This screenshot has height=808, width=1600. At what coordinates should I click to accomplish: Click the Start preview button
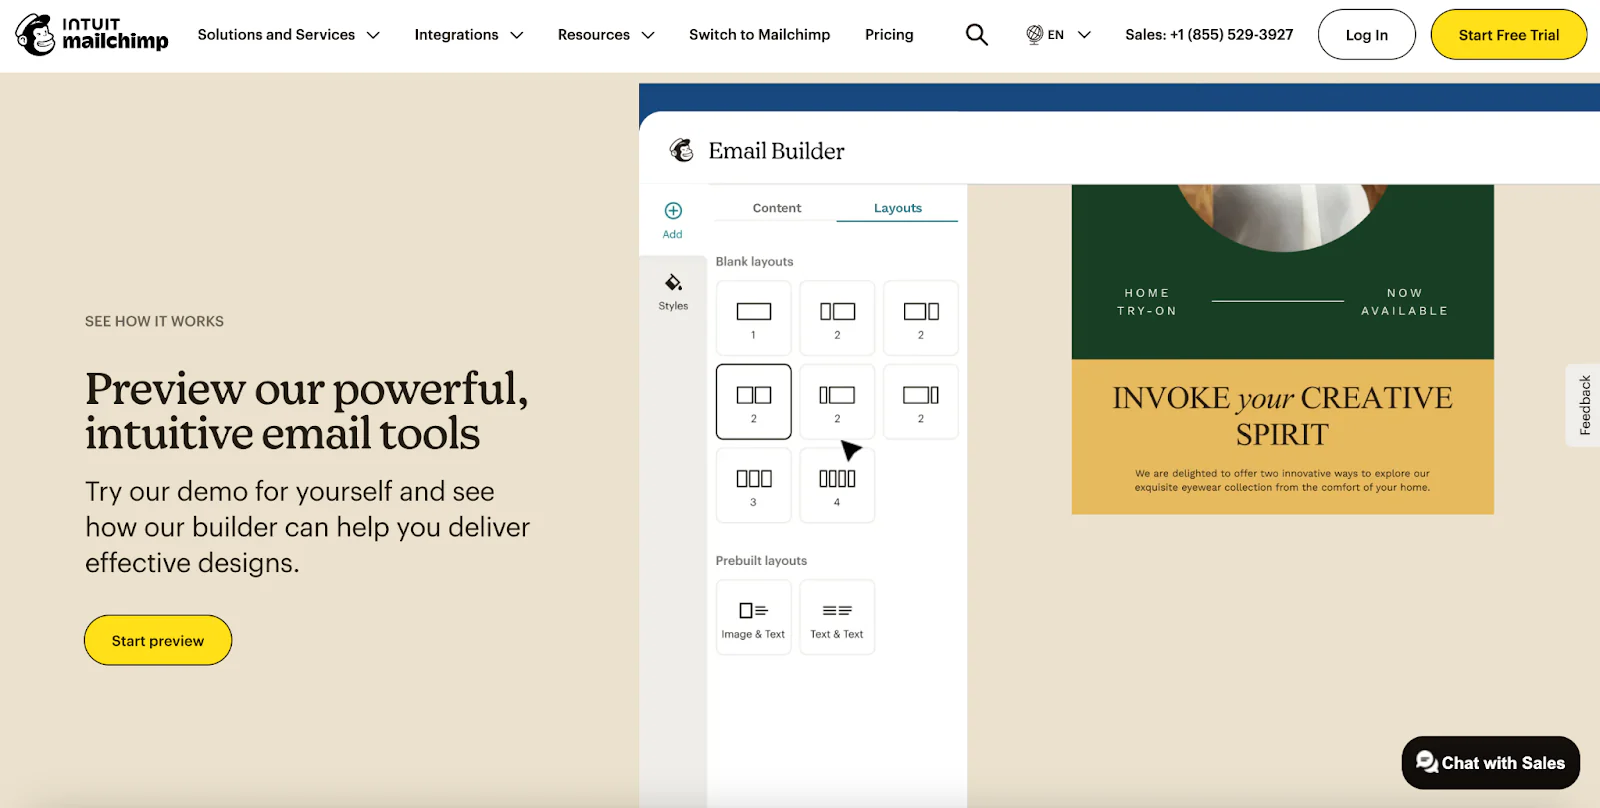click(x=158, y=641)
